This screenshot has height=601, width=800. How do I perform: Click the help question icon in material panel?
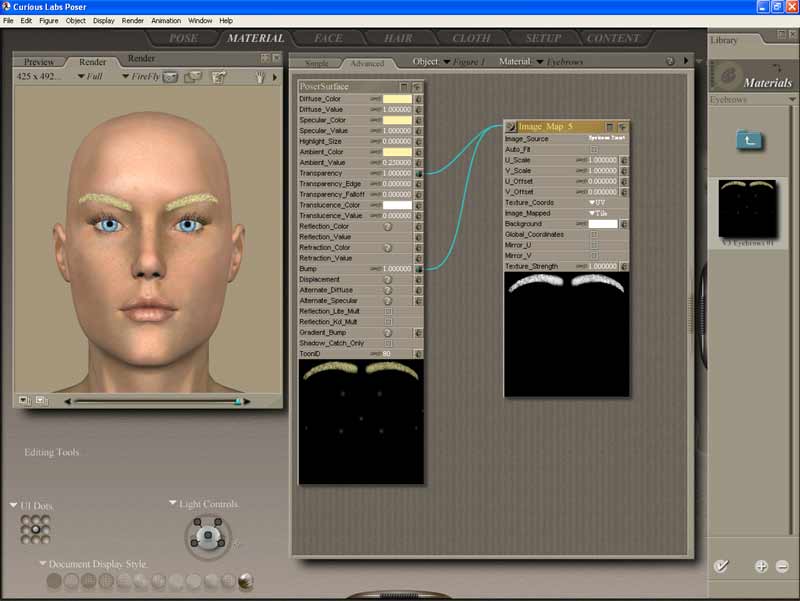[670, 61]
